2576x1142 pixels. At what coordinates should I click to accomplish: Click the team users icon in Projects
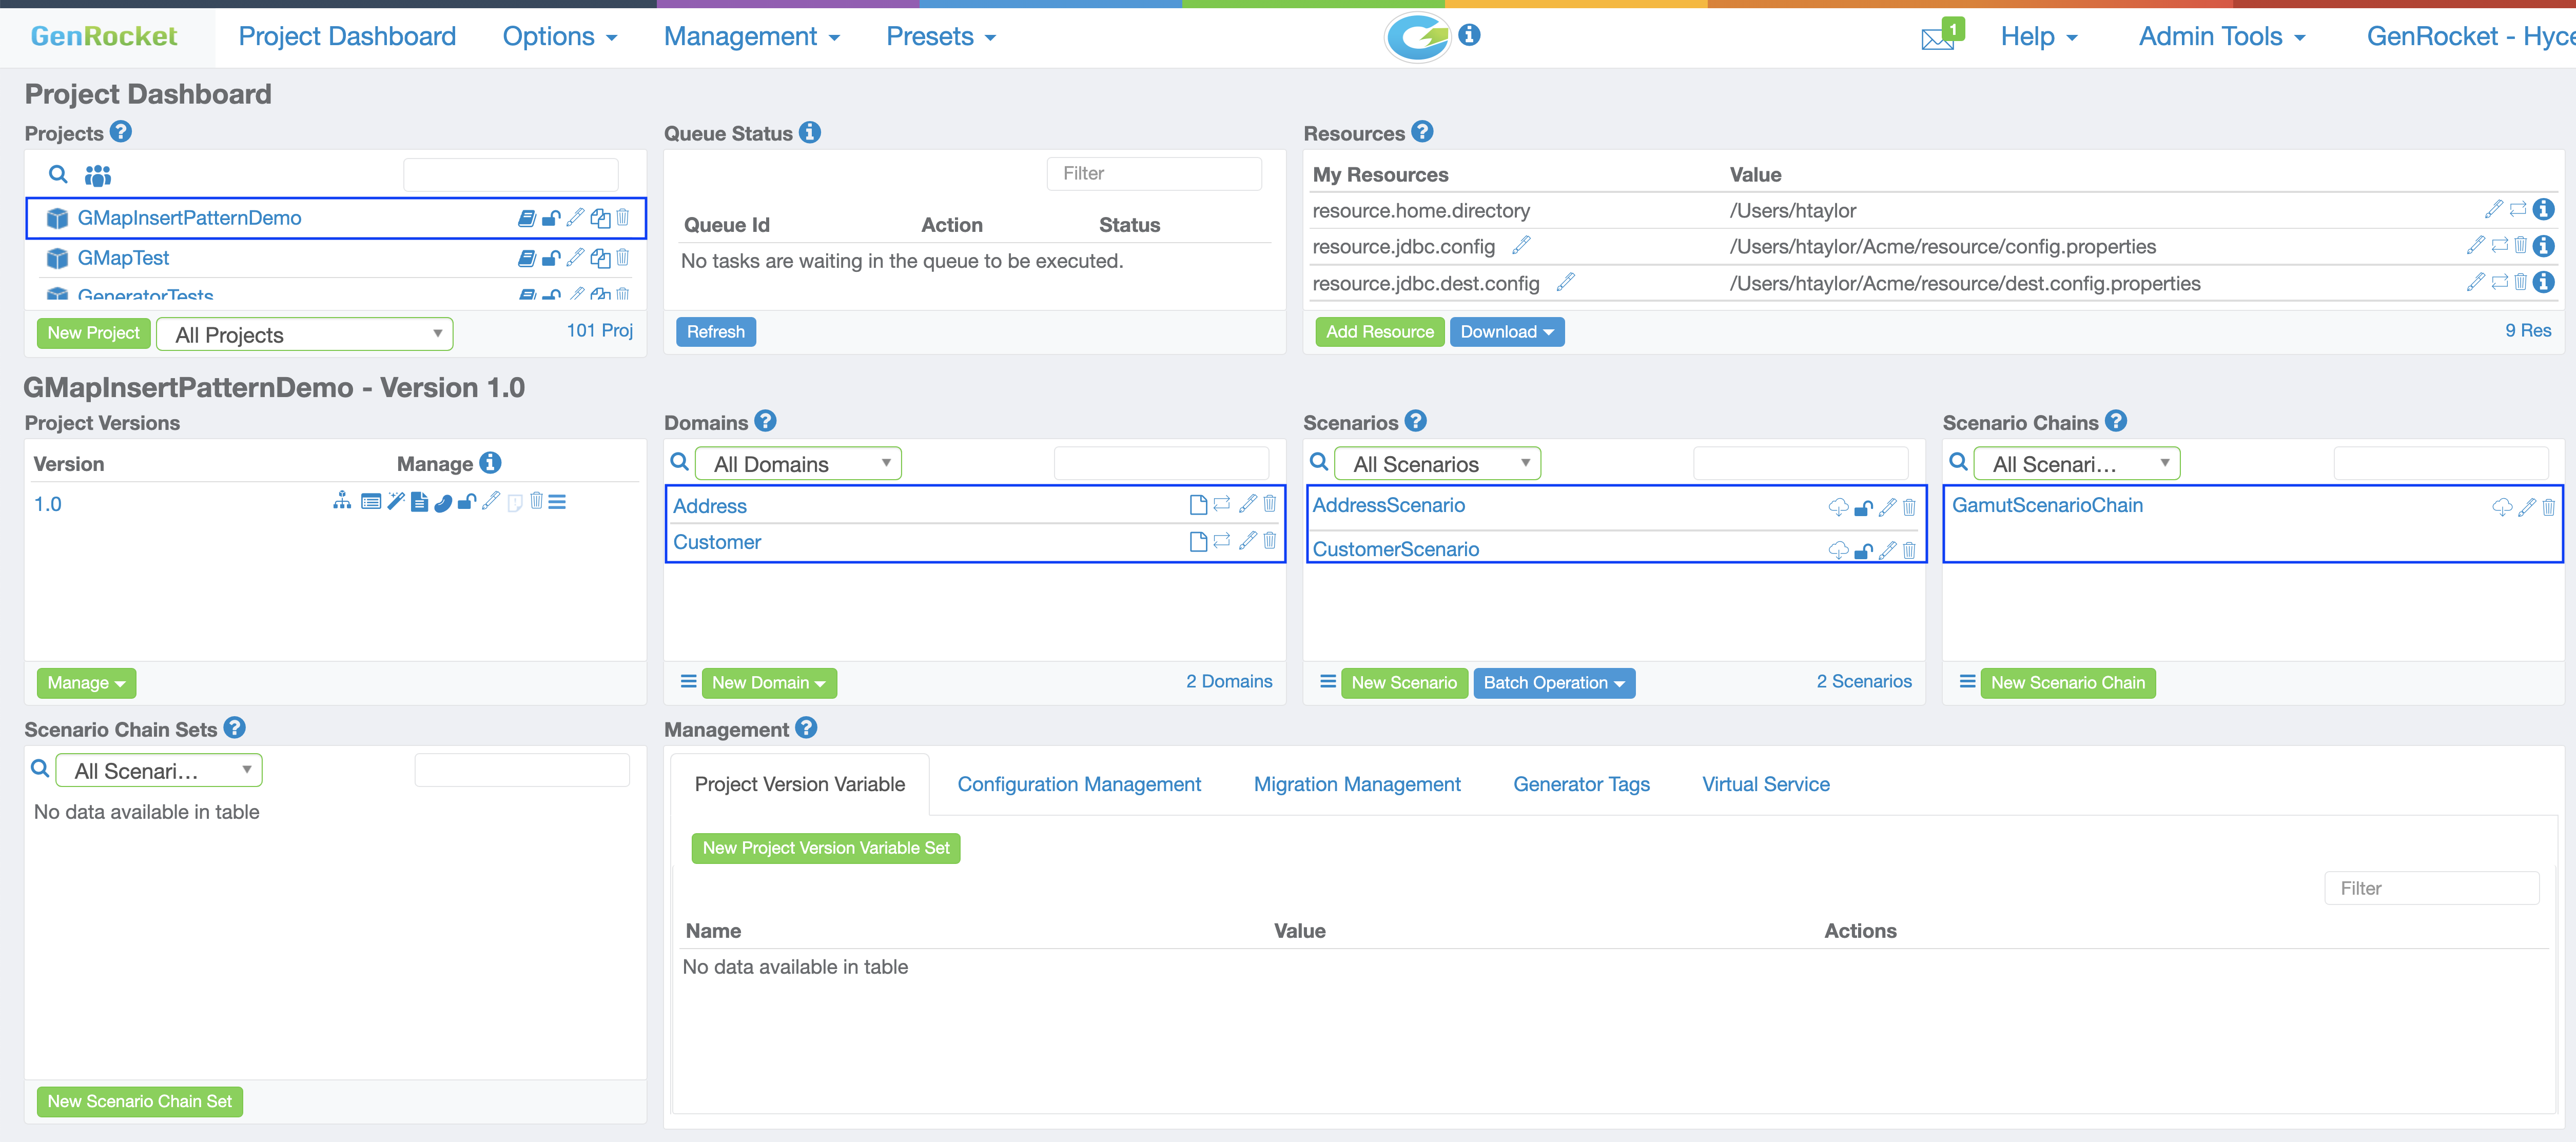[98, 176]
